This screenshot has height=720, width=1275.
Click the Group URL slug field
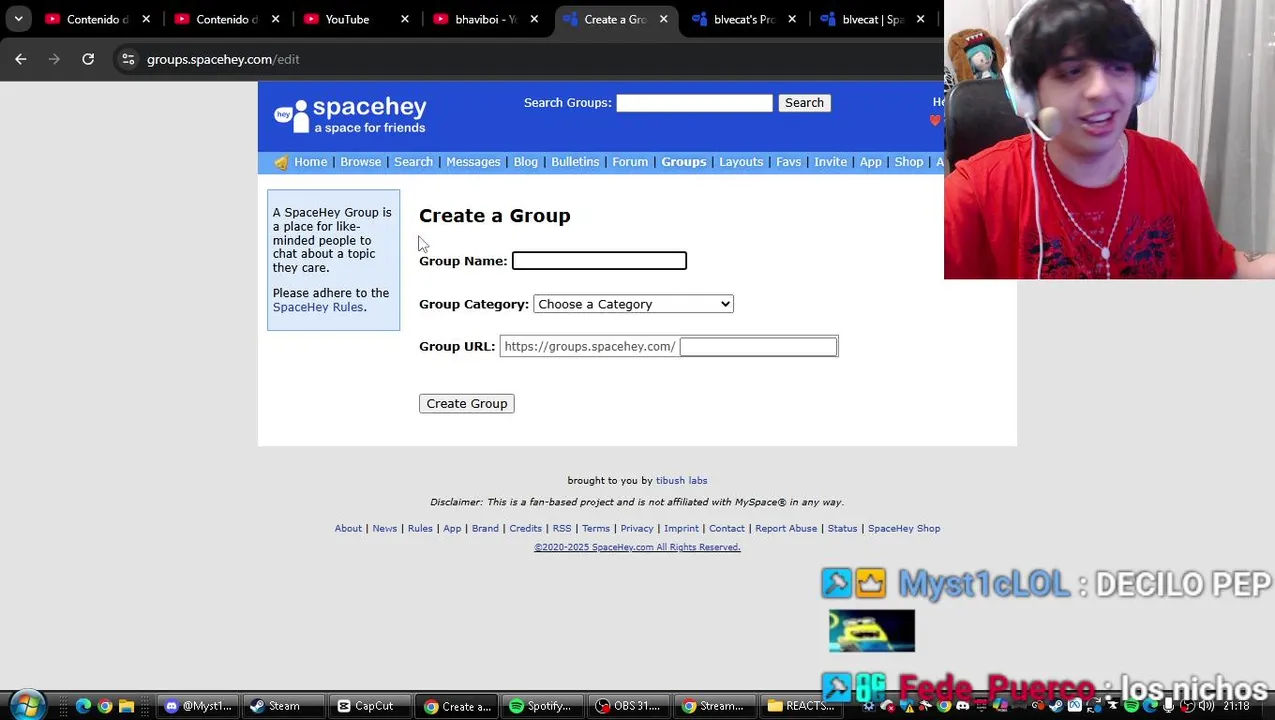pyautogui.click(x=758, y=347)
